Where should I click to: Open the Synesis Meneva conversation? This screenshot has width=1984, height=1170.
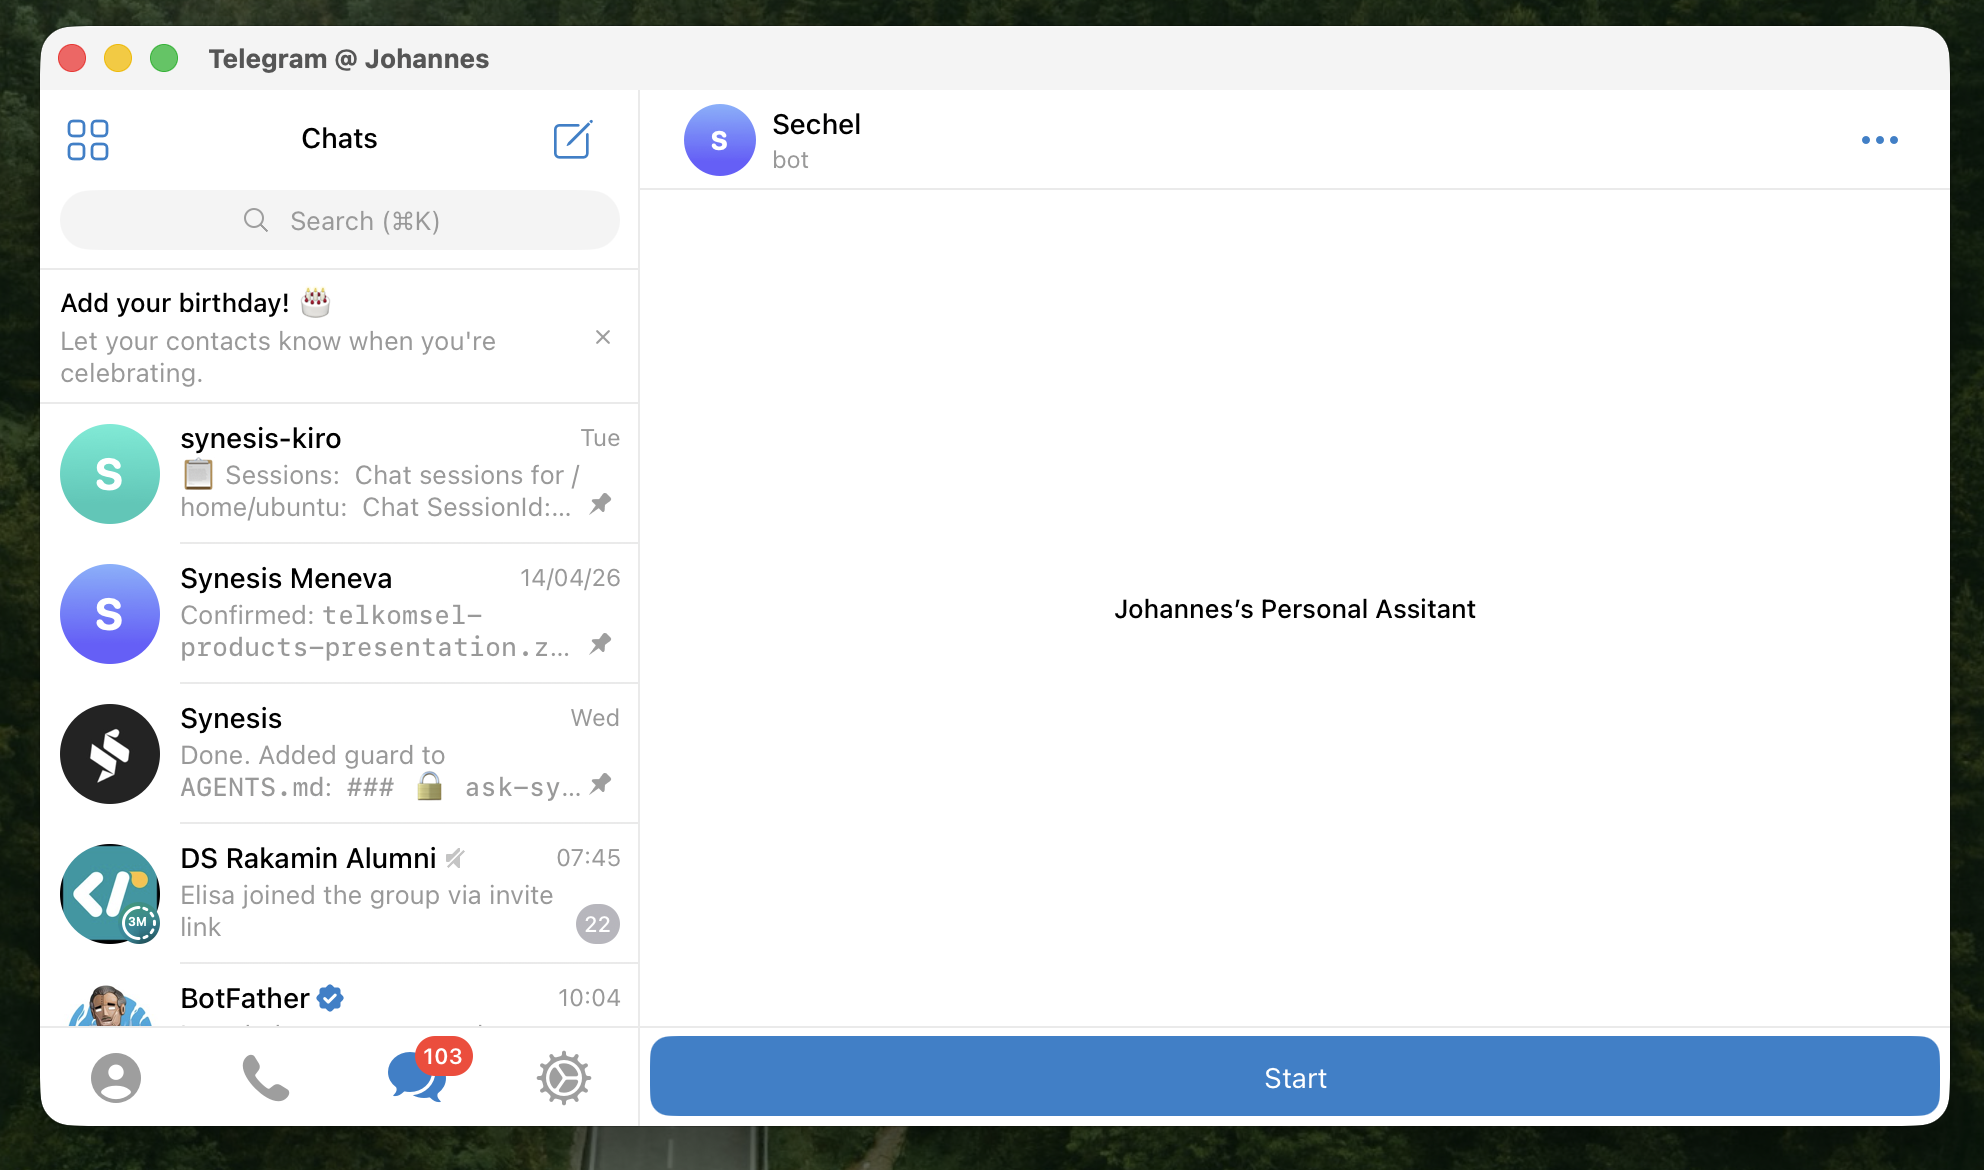tap(339, 613)
